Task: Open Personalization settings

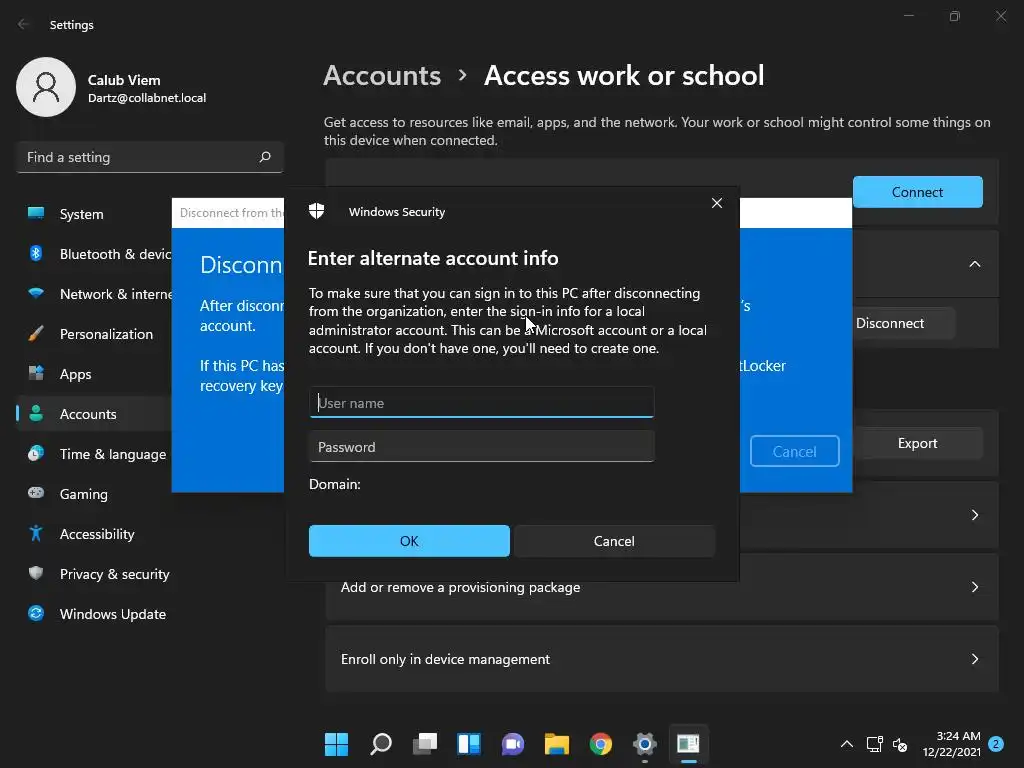Action: (x=94, y=334)
